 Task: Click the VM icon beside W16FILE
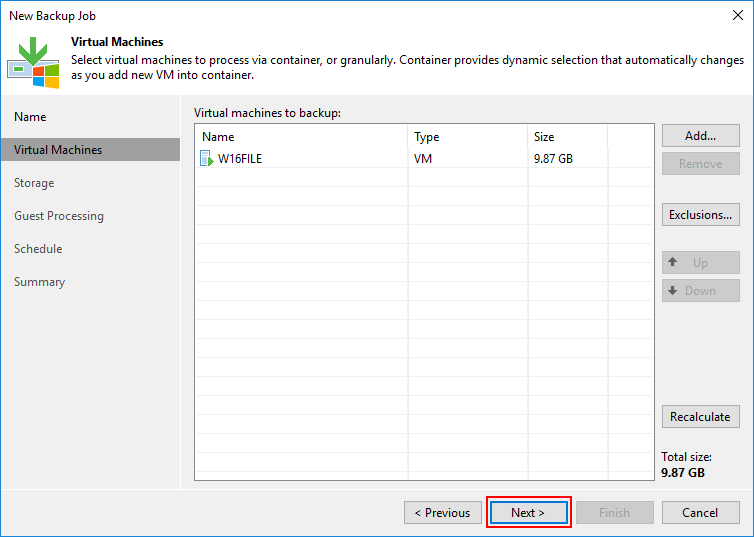206,159
